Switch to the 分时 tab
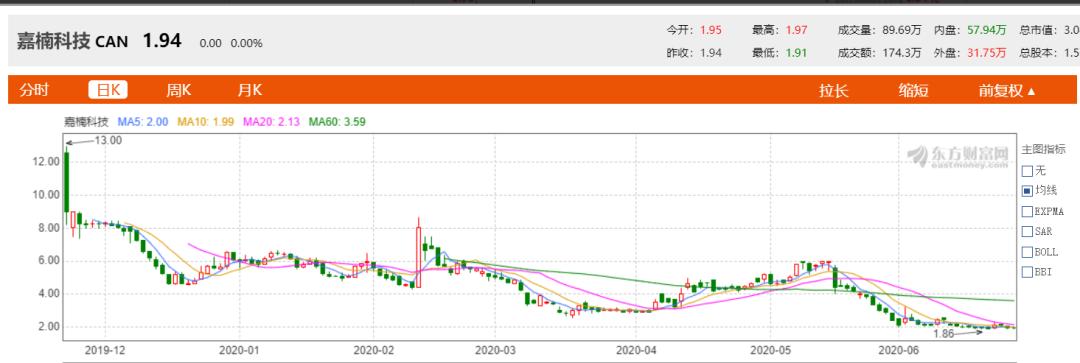The image size is (1080, 363). pyautogui.click(x=34, y=90)
